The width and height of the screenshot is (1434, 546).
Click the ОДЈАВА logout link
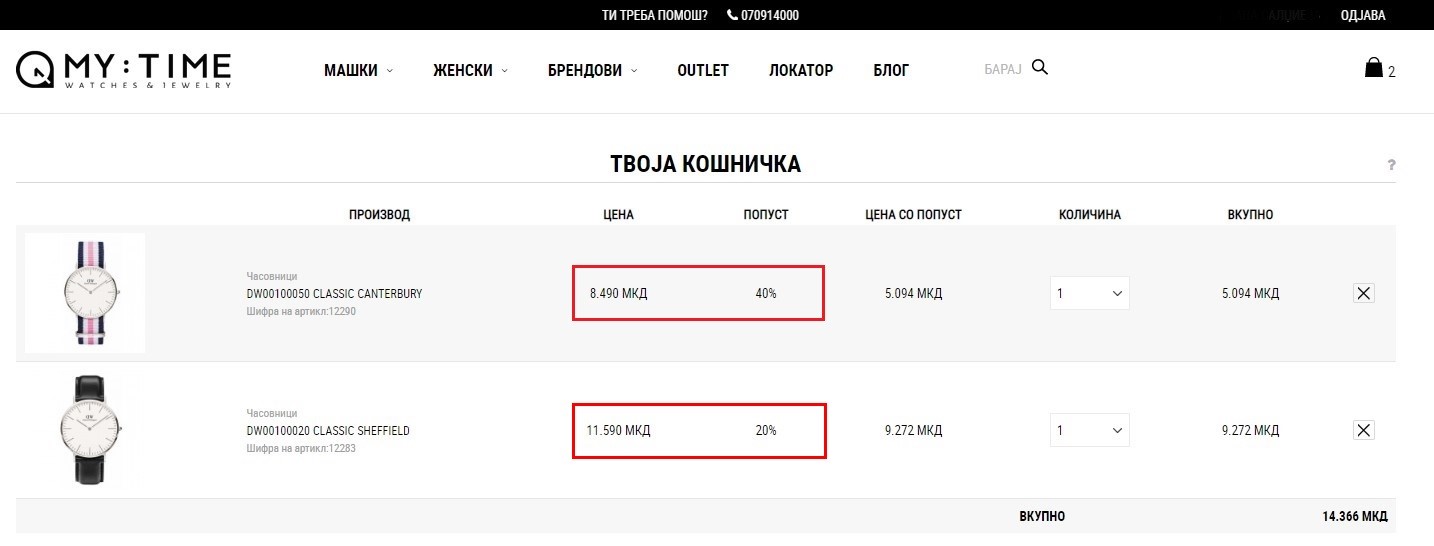[1362, 15]
